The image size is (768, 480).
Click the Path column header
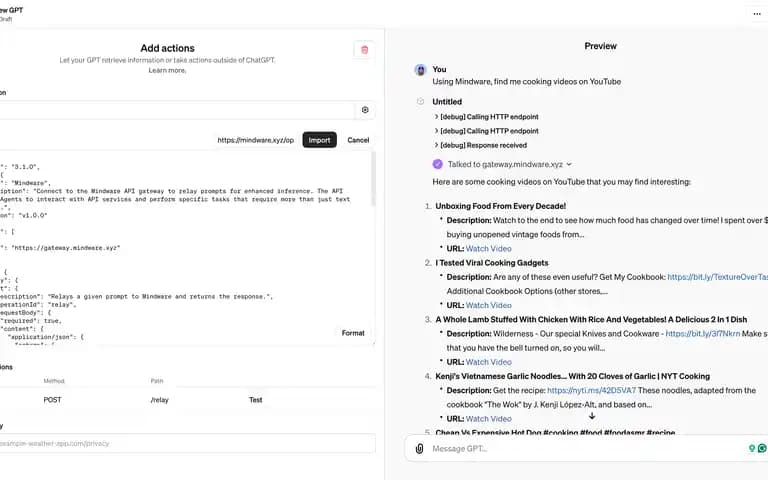(x=157, y=381)
